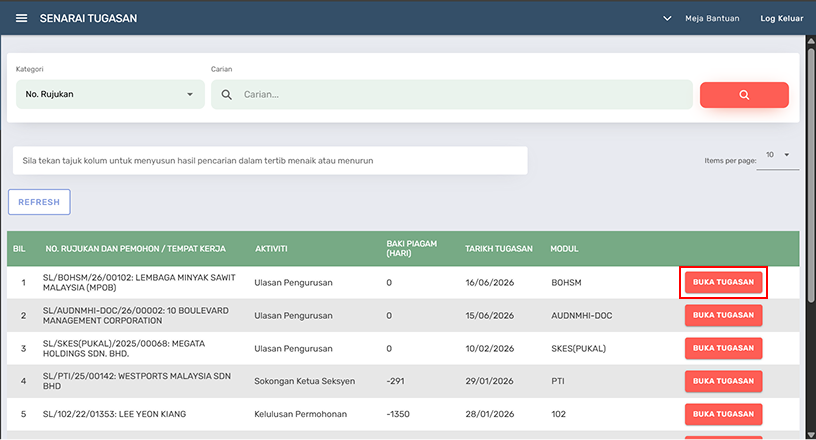Open task for LEMBAGA MINYAK SAWIT MALAYSIA
Image resolution: width=816 pixels, height=440 pixels.
coord(723,282)
